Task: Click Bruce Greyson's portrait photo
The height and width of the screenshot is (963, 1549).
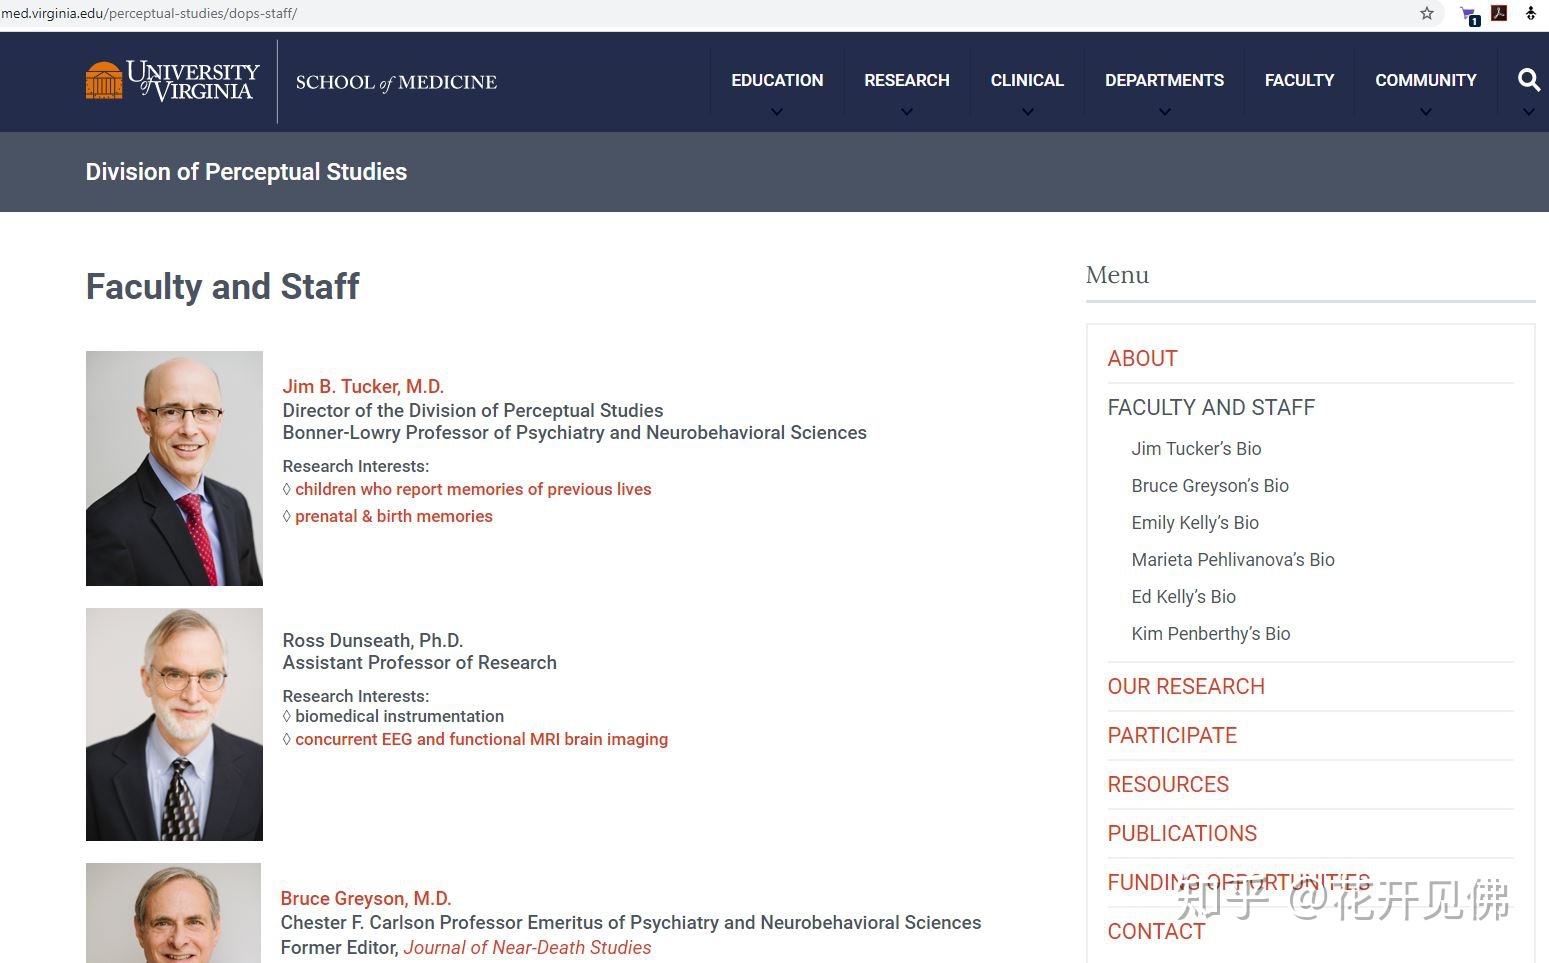Action: [x=173, y=913]
